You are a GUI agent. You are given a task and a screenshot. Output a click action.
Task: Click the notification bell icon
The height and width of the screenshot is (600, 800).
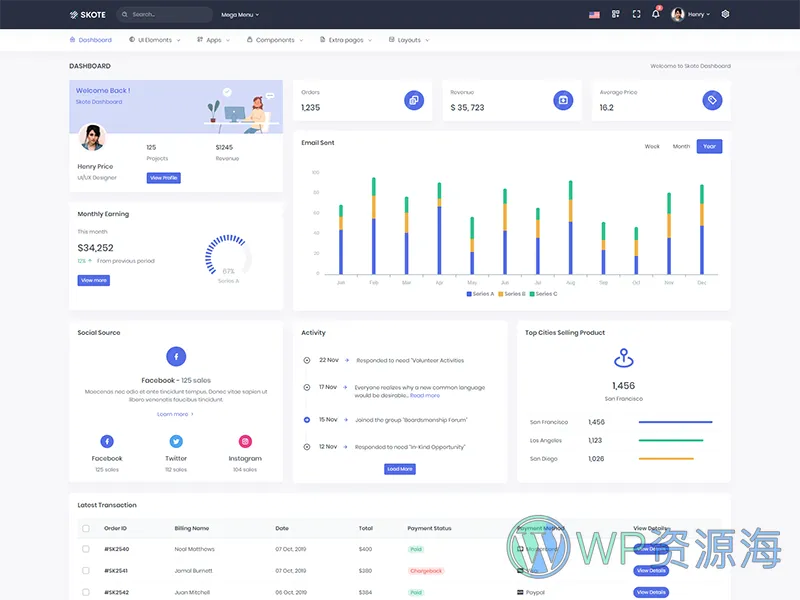pyautogui.click(x=656, y=15)
